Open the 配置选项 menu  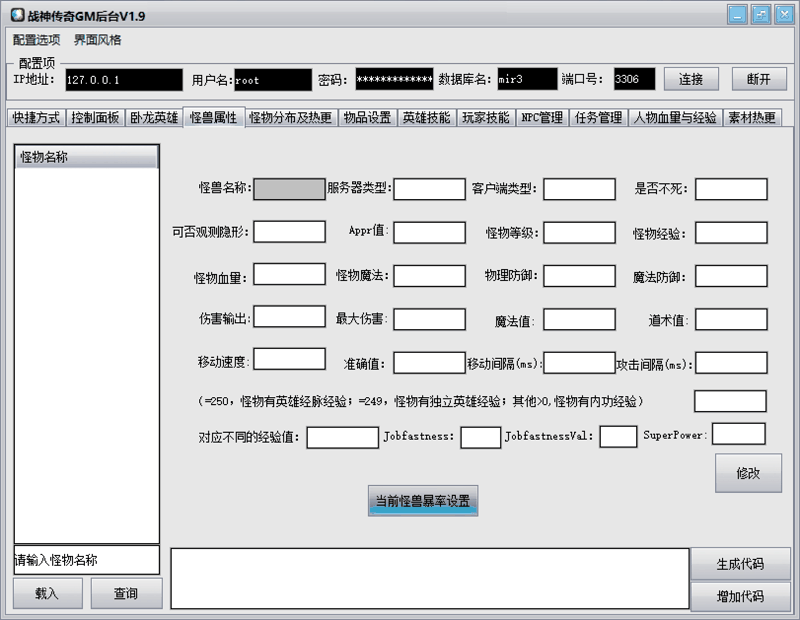pyautogui.click(x=35, y=40)
